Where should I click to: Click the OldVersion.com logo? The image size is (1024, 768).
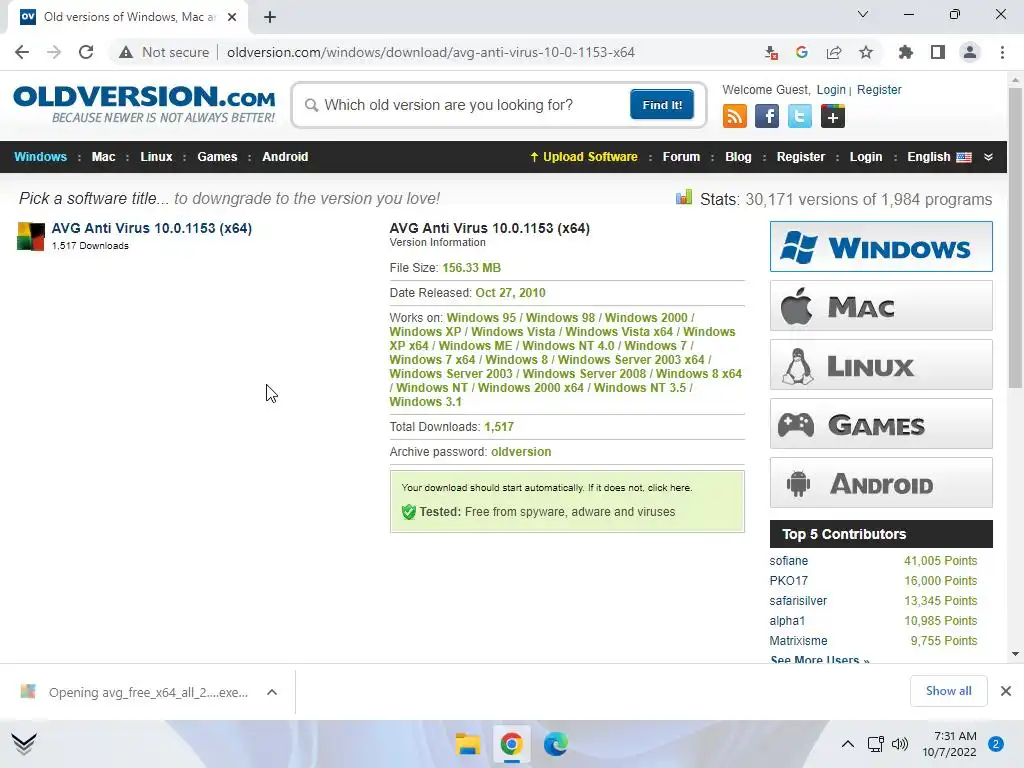pos(144,104)
